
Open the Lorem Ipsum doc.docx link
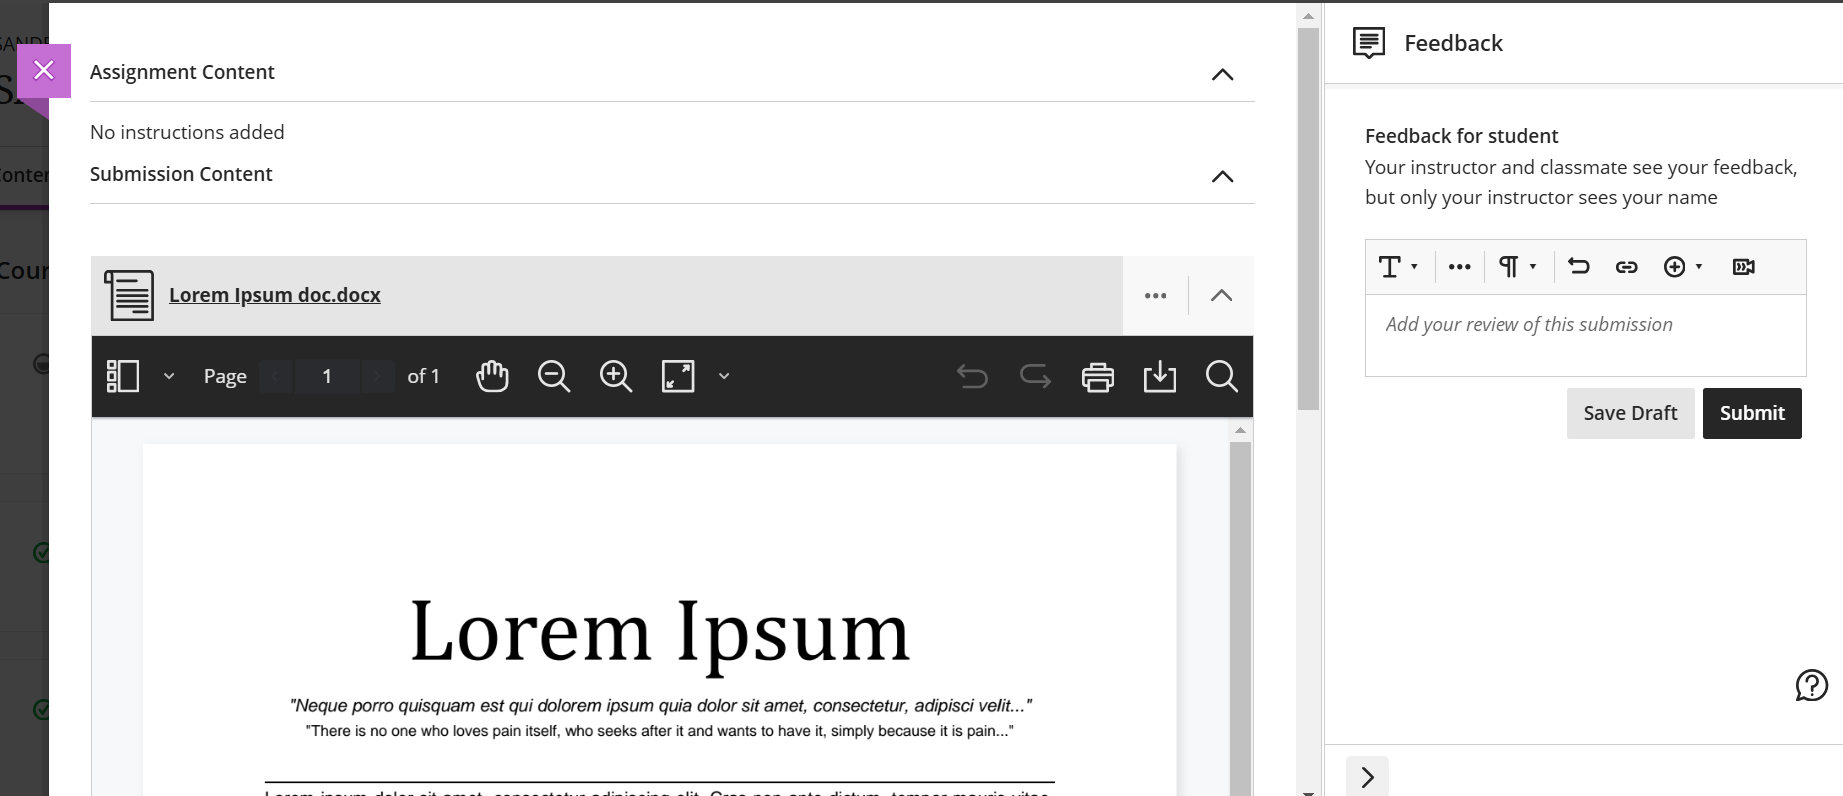pyautogui.click(x=274, y=295)
